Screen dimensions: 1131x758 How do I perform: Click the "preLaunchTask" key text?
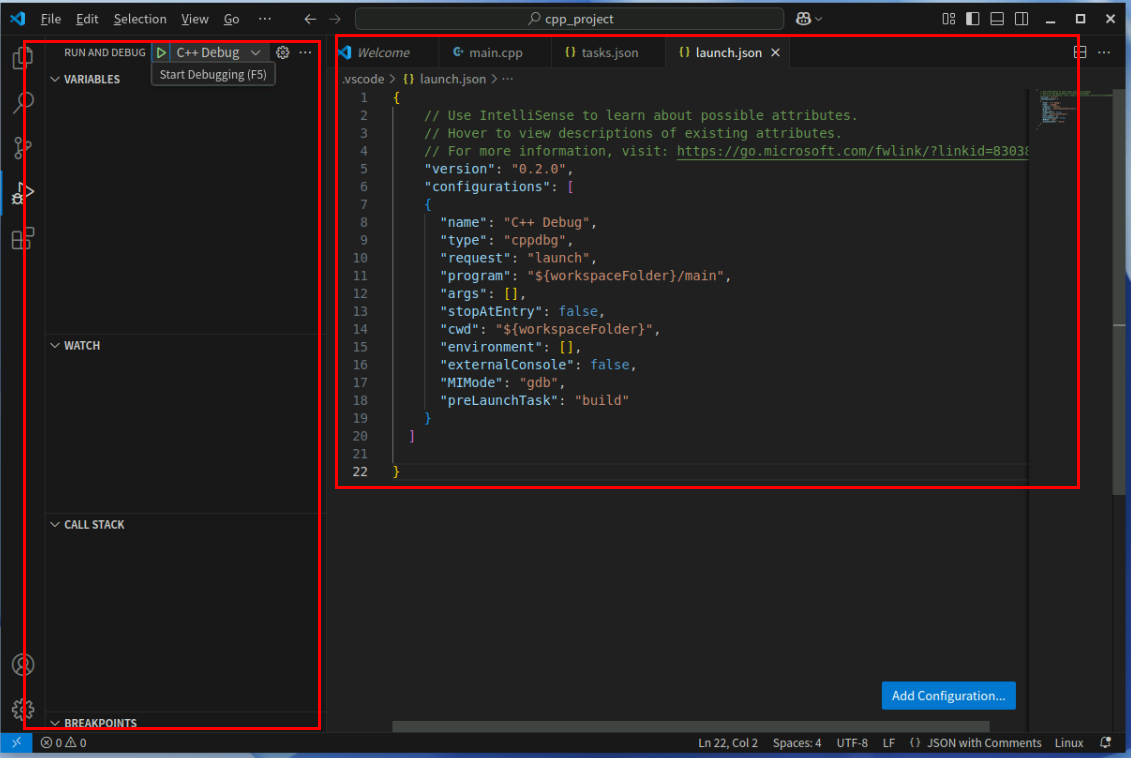(x=500, y=400)
